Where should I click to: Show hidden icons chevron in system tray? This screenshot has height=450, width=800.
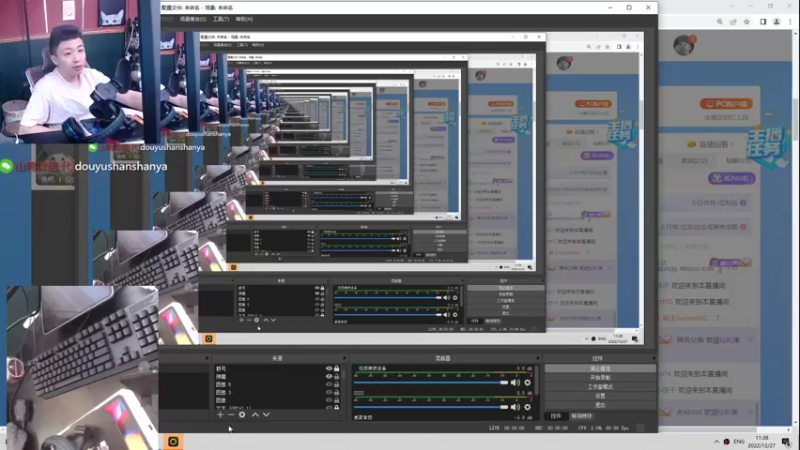pyautogui.click(x=716, y=442)
